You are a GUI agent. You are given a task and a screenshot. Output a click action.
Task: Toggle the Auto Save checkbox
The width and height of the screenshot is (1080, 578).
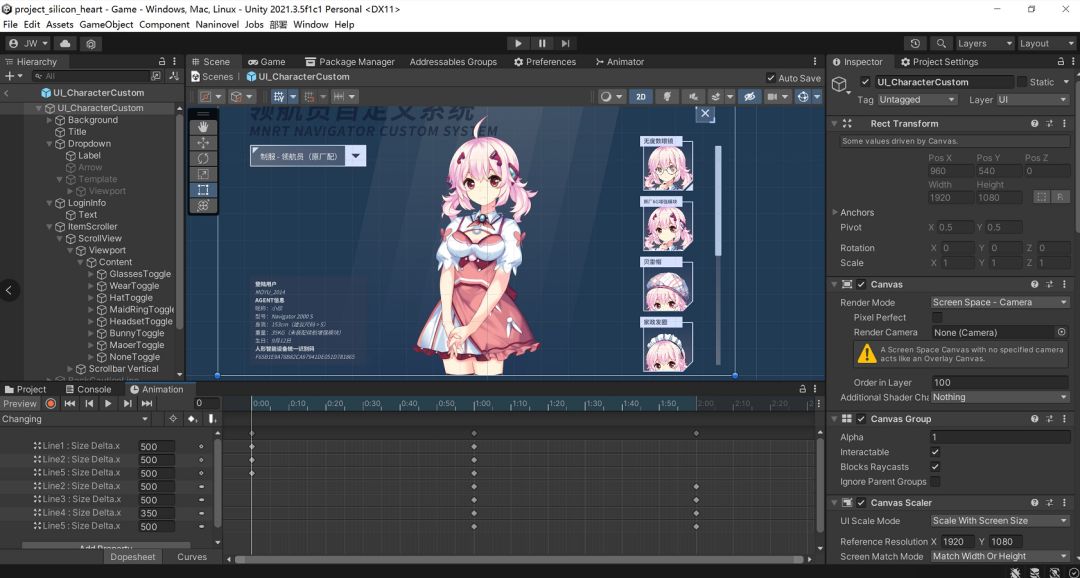coord(771,78)
